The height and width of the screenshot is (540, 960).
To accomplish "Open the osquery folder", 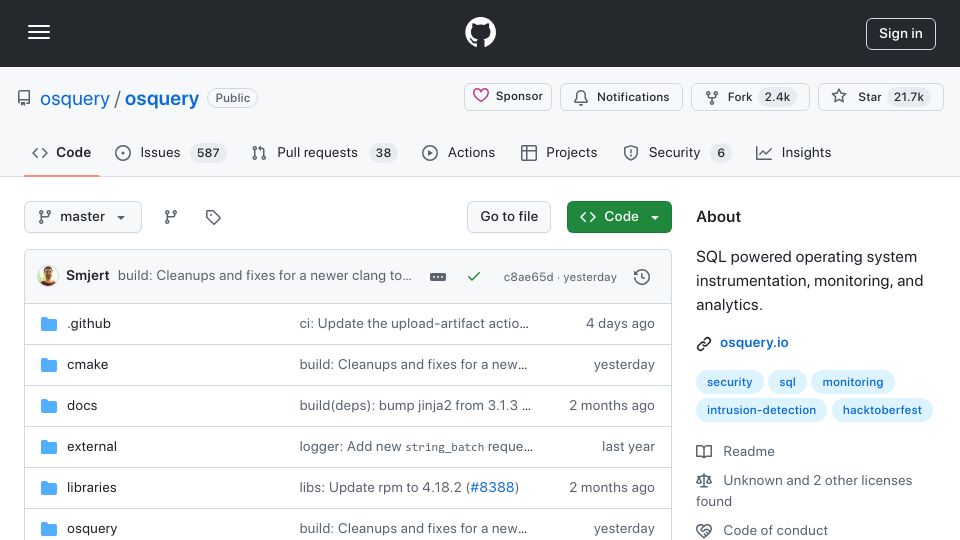I will point(92,528).
